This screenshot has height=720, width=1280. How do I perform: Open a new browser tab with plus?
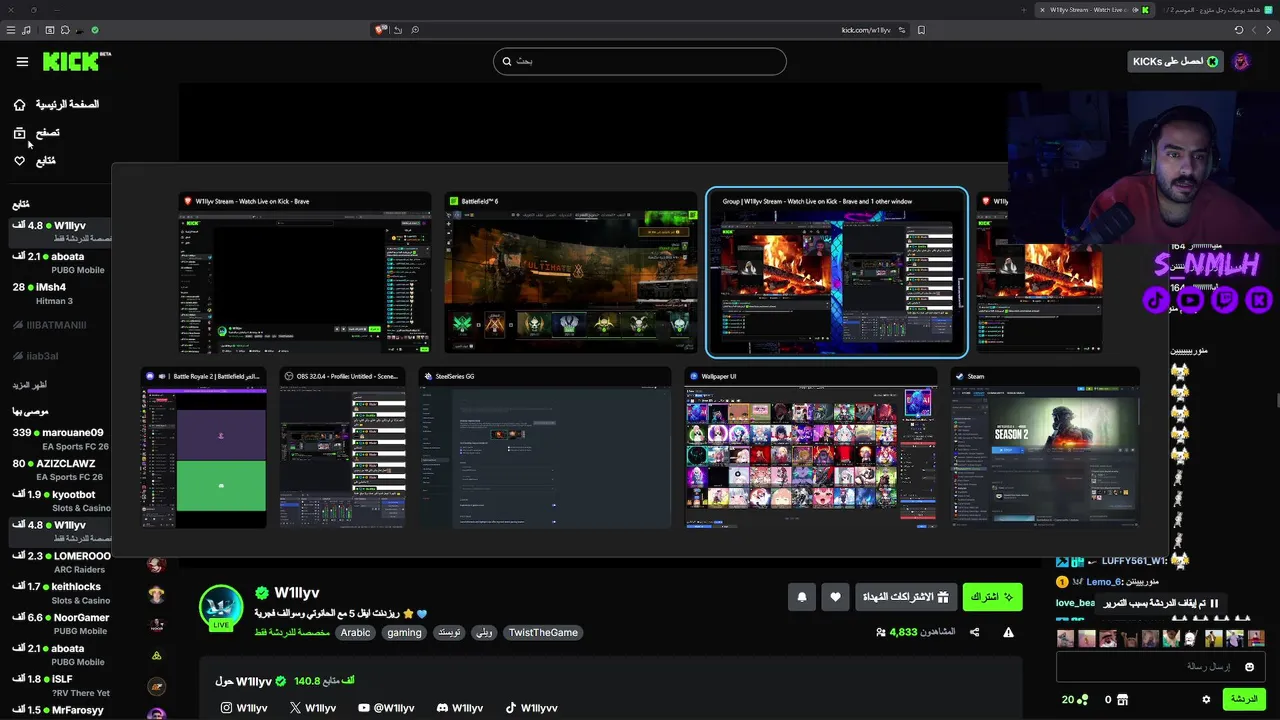(1024, 10)
